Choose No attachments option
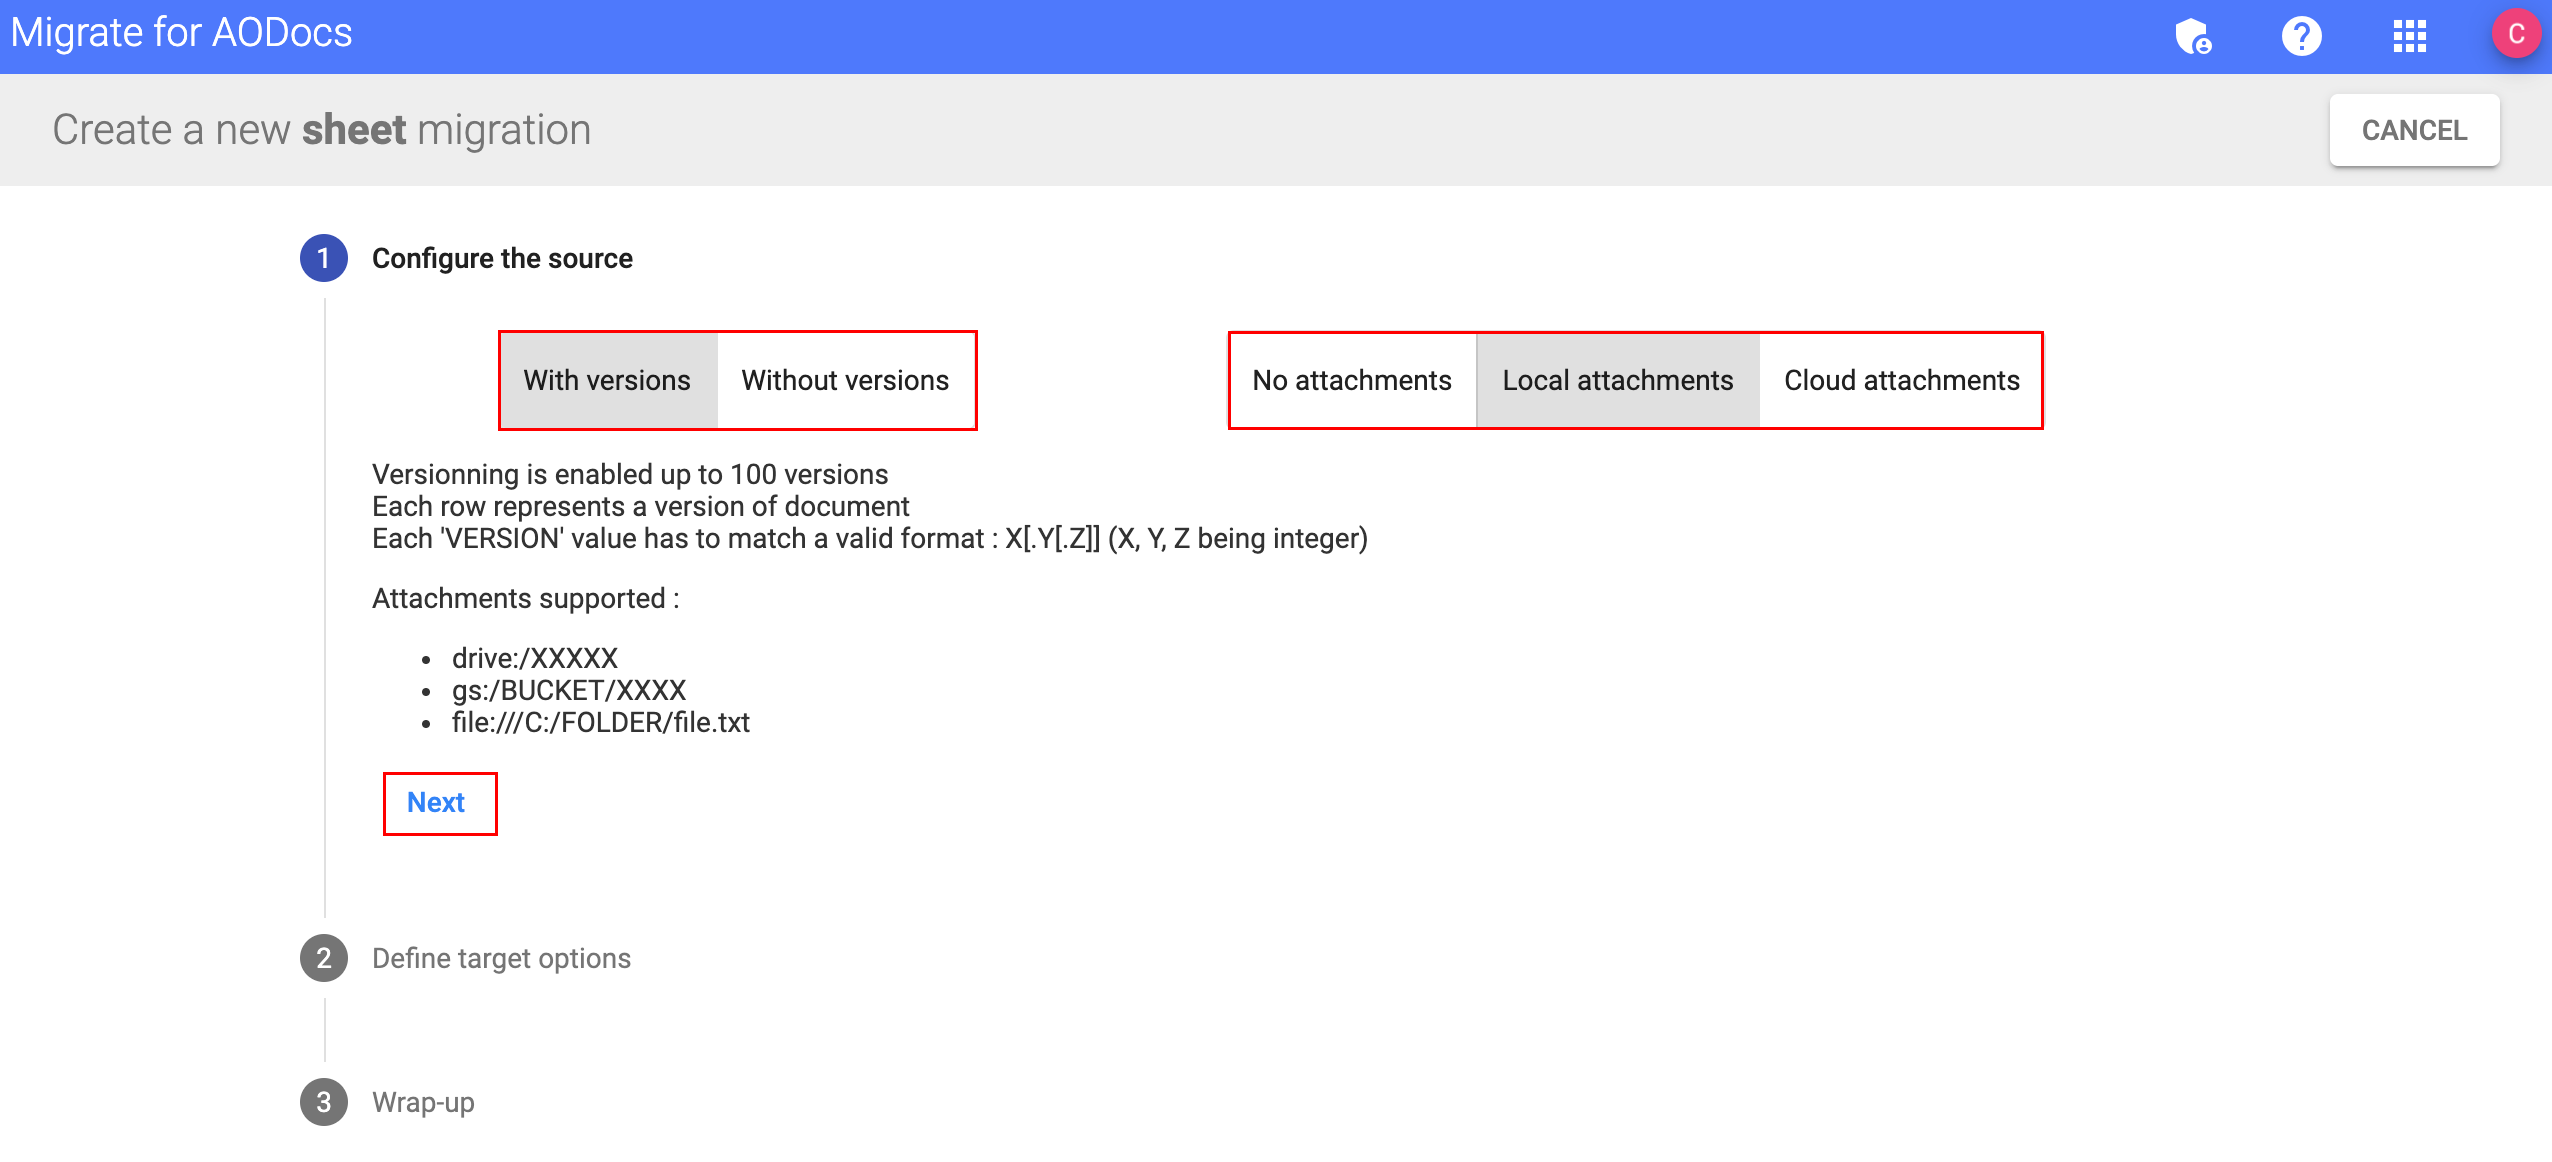This screenshot has height=1162, width=2552. tap(1351, 381)
